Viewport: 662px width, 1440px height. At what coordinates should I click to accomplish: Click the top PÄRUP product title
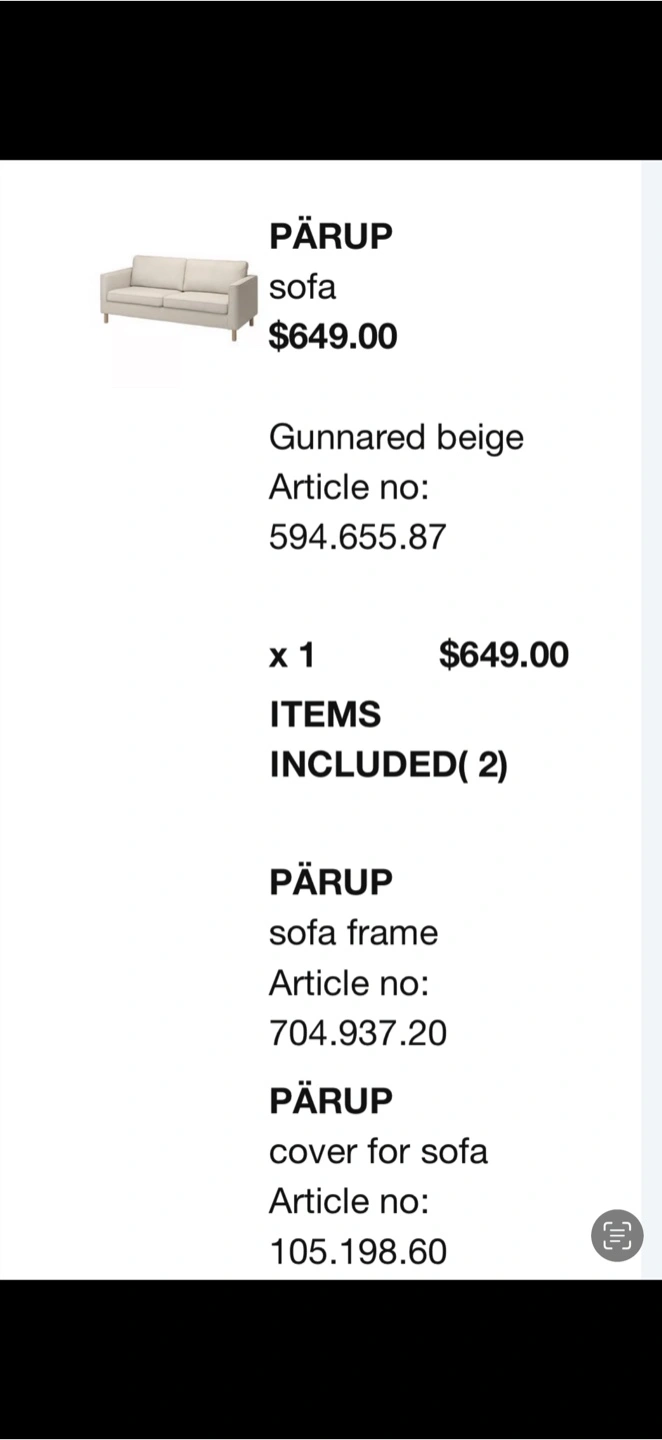(x=331, y=237)
